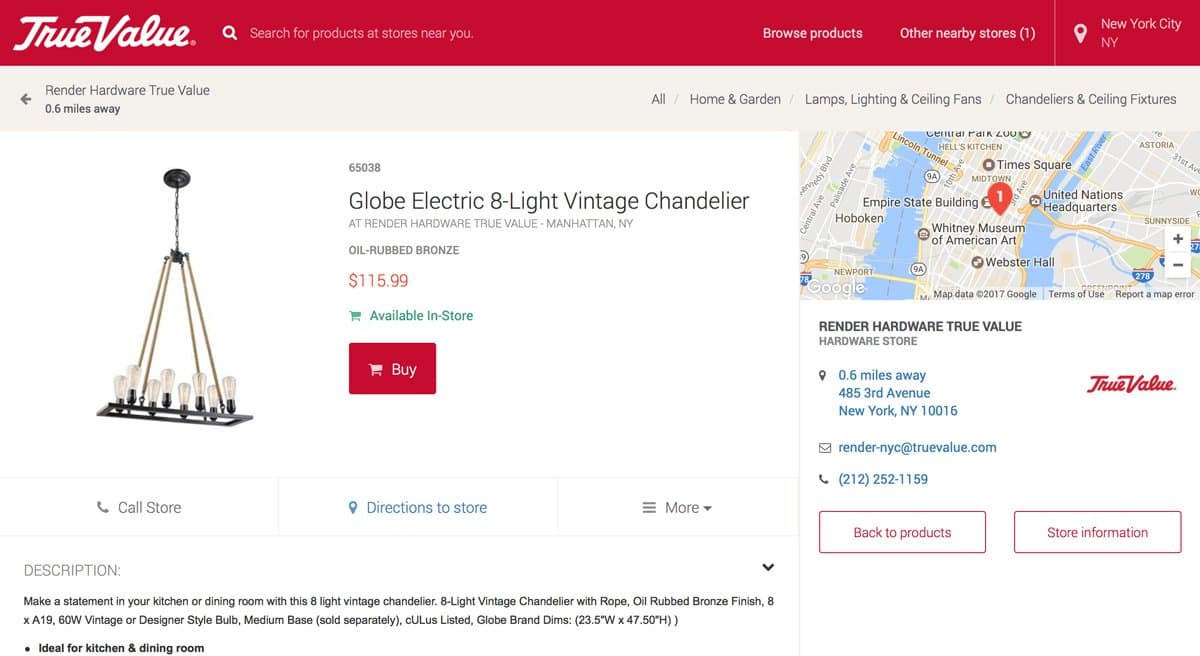Click the chandelier product image
Image resolution: width=1200 pixels, height=656 pixels.
(175, 297)
